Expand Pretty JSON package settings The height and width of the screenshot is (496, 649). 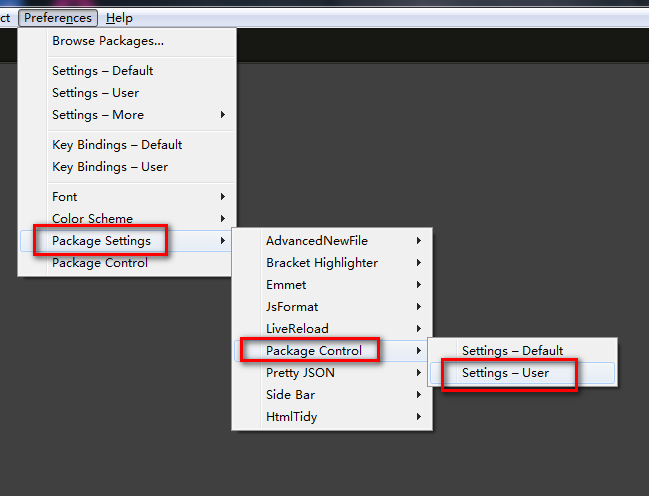(x=332, y=373)
